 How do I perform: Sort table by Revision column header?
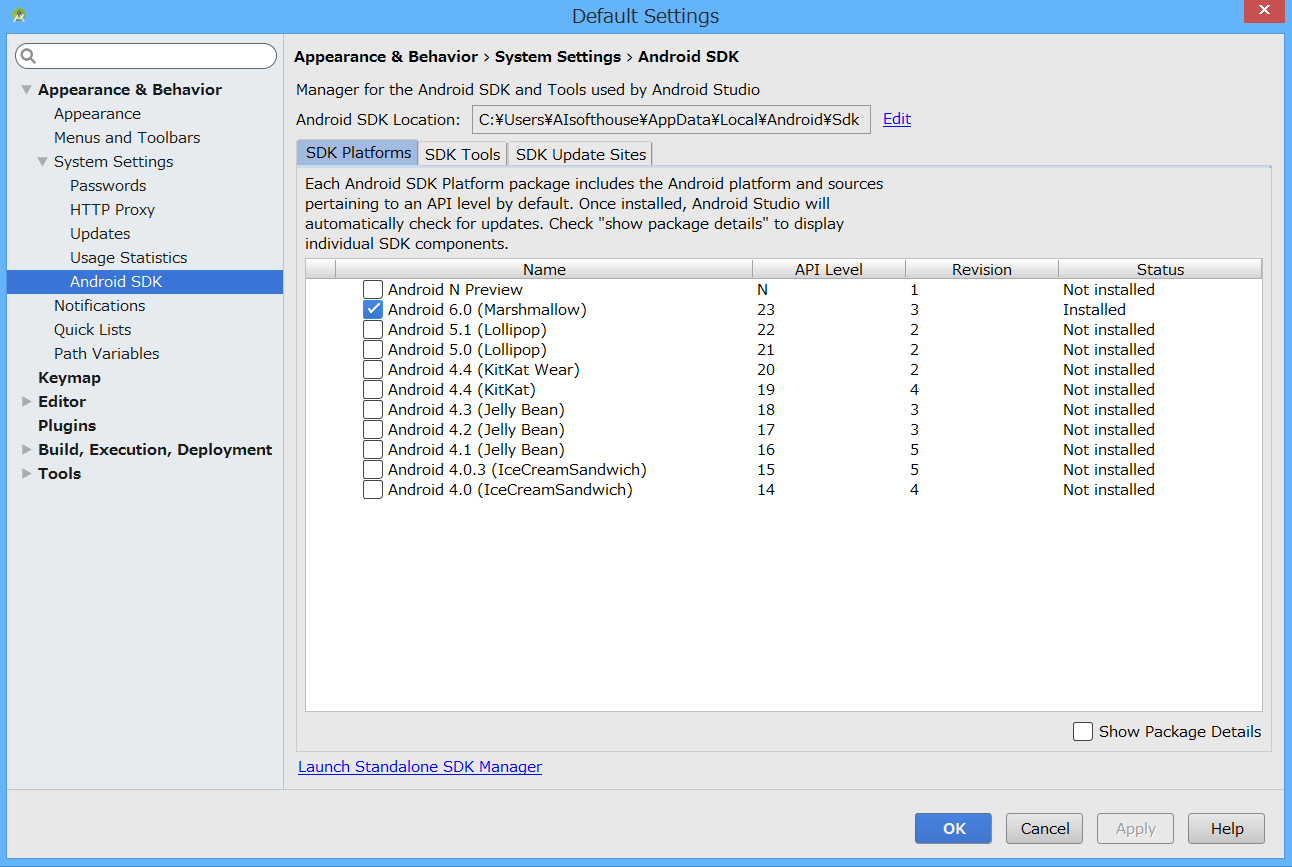click(x=982, y=270)
